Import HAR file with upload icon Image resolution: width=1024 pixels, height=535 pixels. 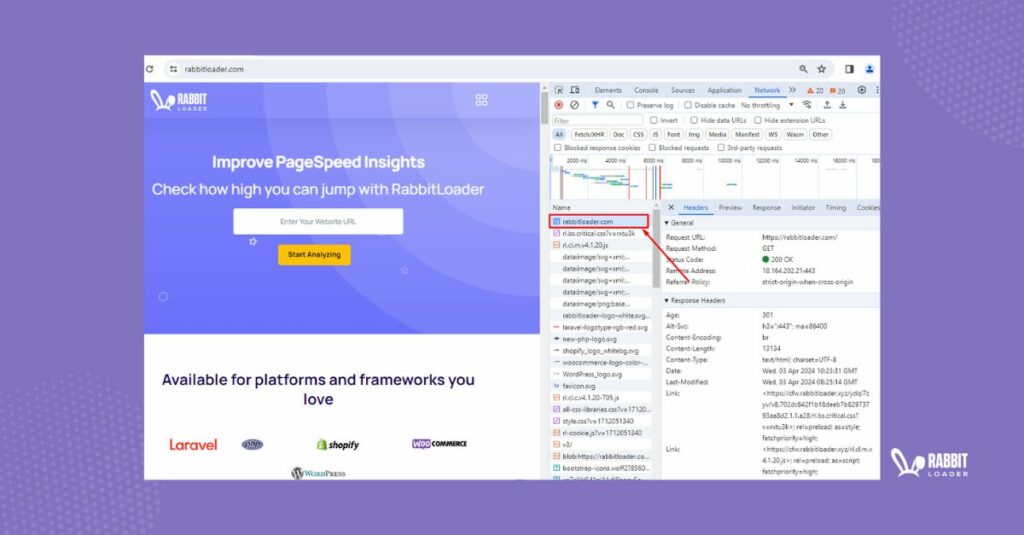tap(827, 105)
